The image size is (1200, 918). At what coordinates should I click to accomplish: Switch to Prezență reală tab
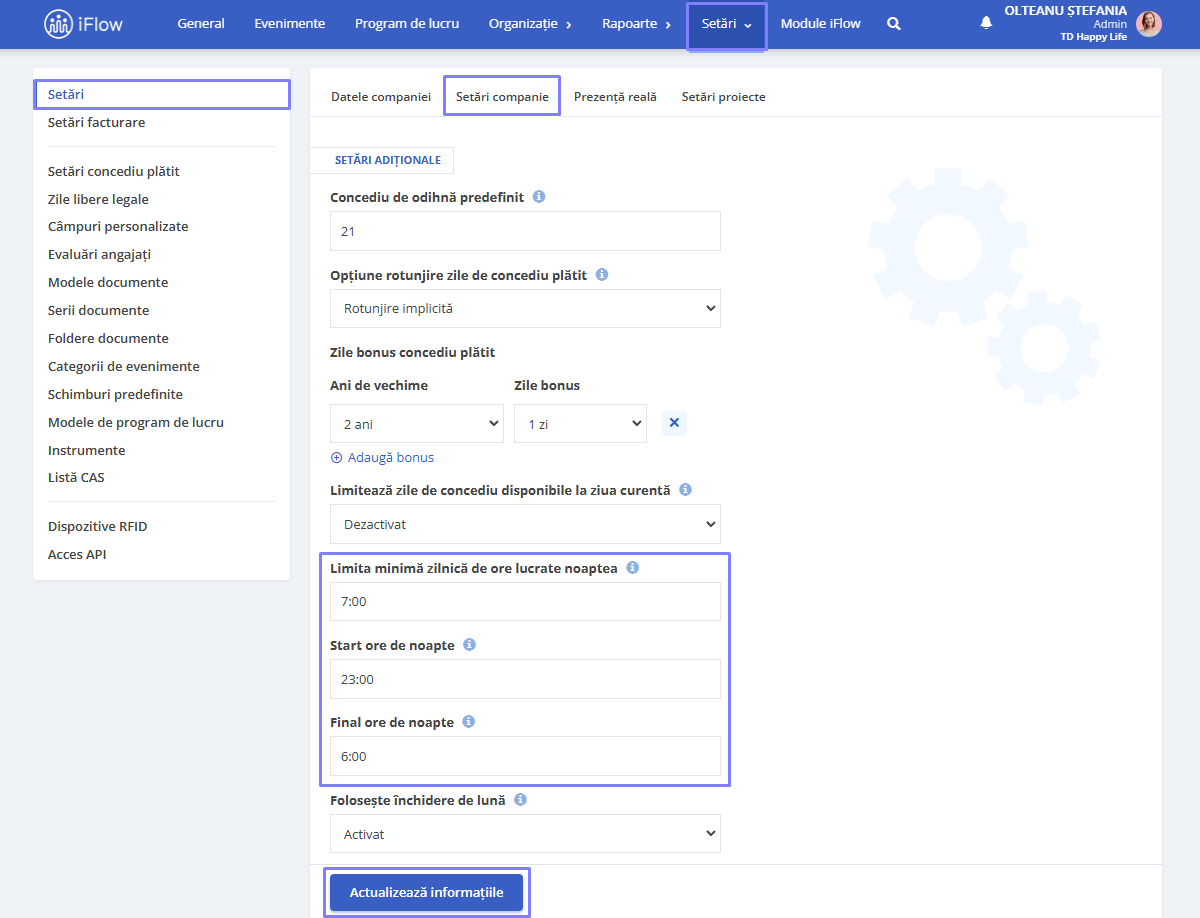615,97
